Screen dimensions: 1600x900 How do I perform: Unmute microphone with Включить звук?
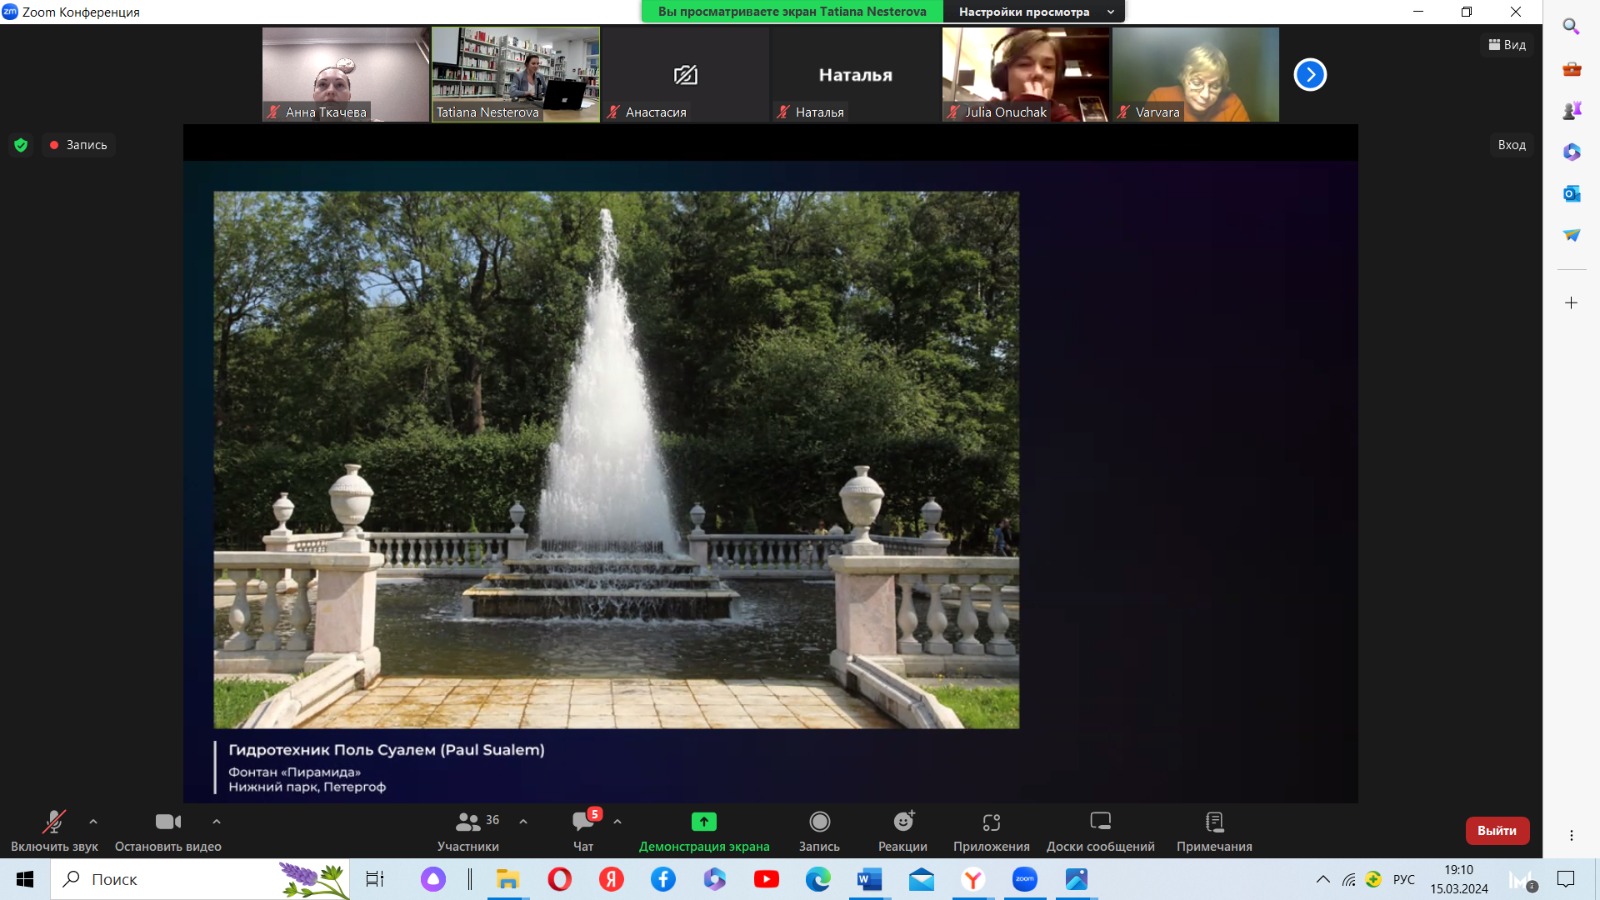click(54, 830)
